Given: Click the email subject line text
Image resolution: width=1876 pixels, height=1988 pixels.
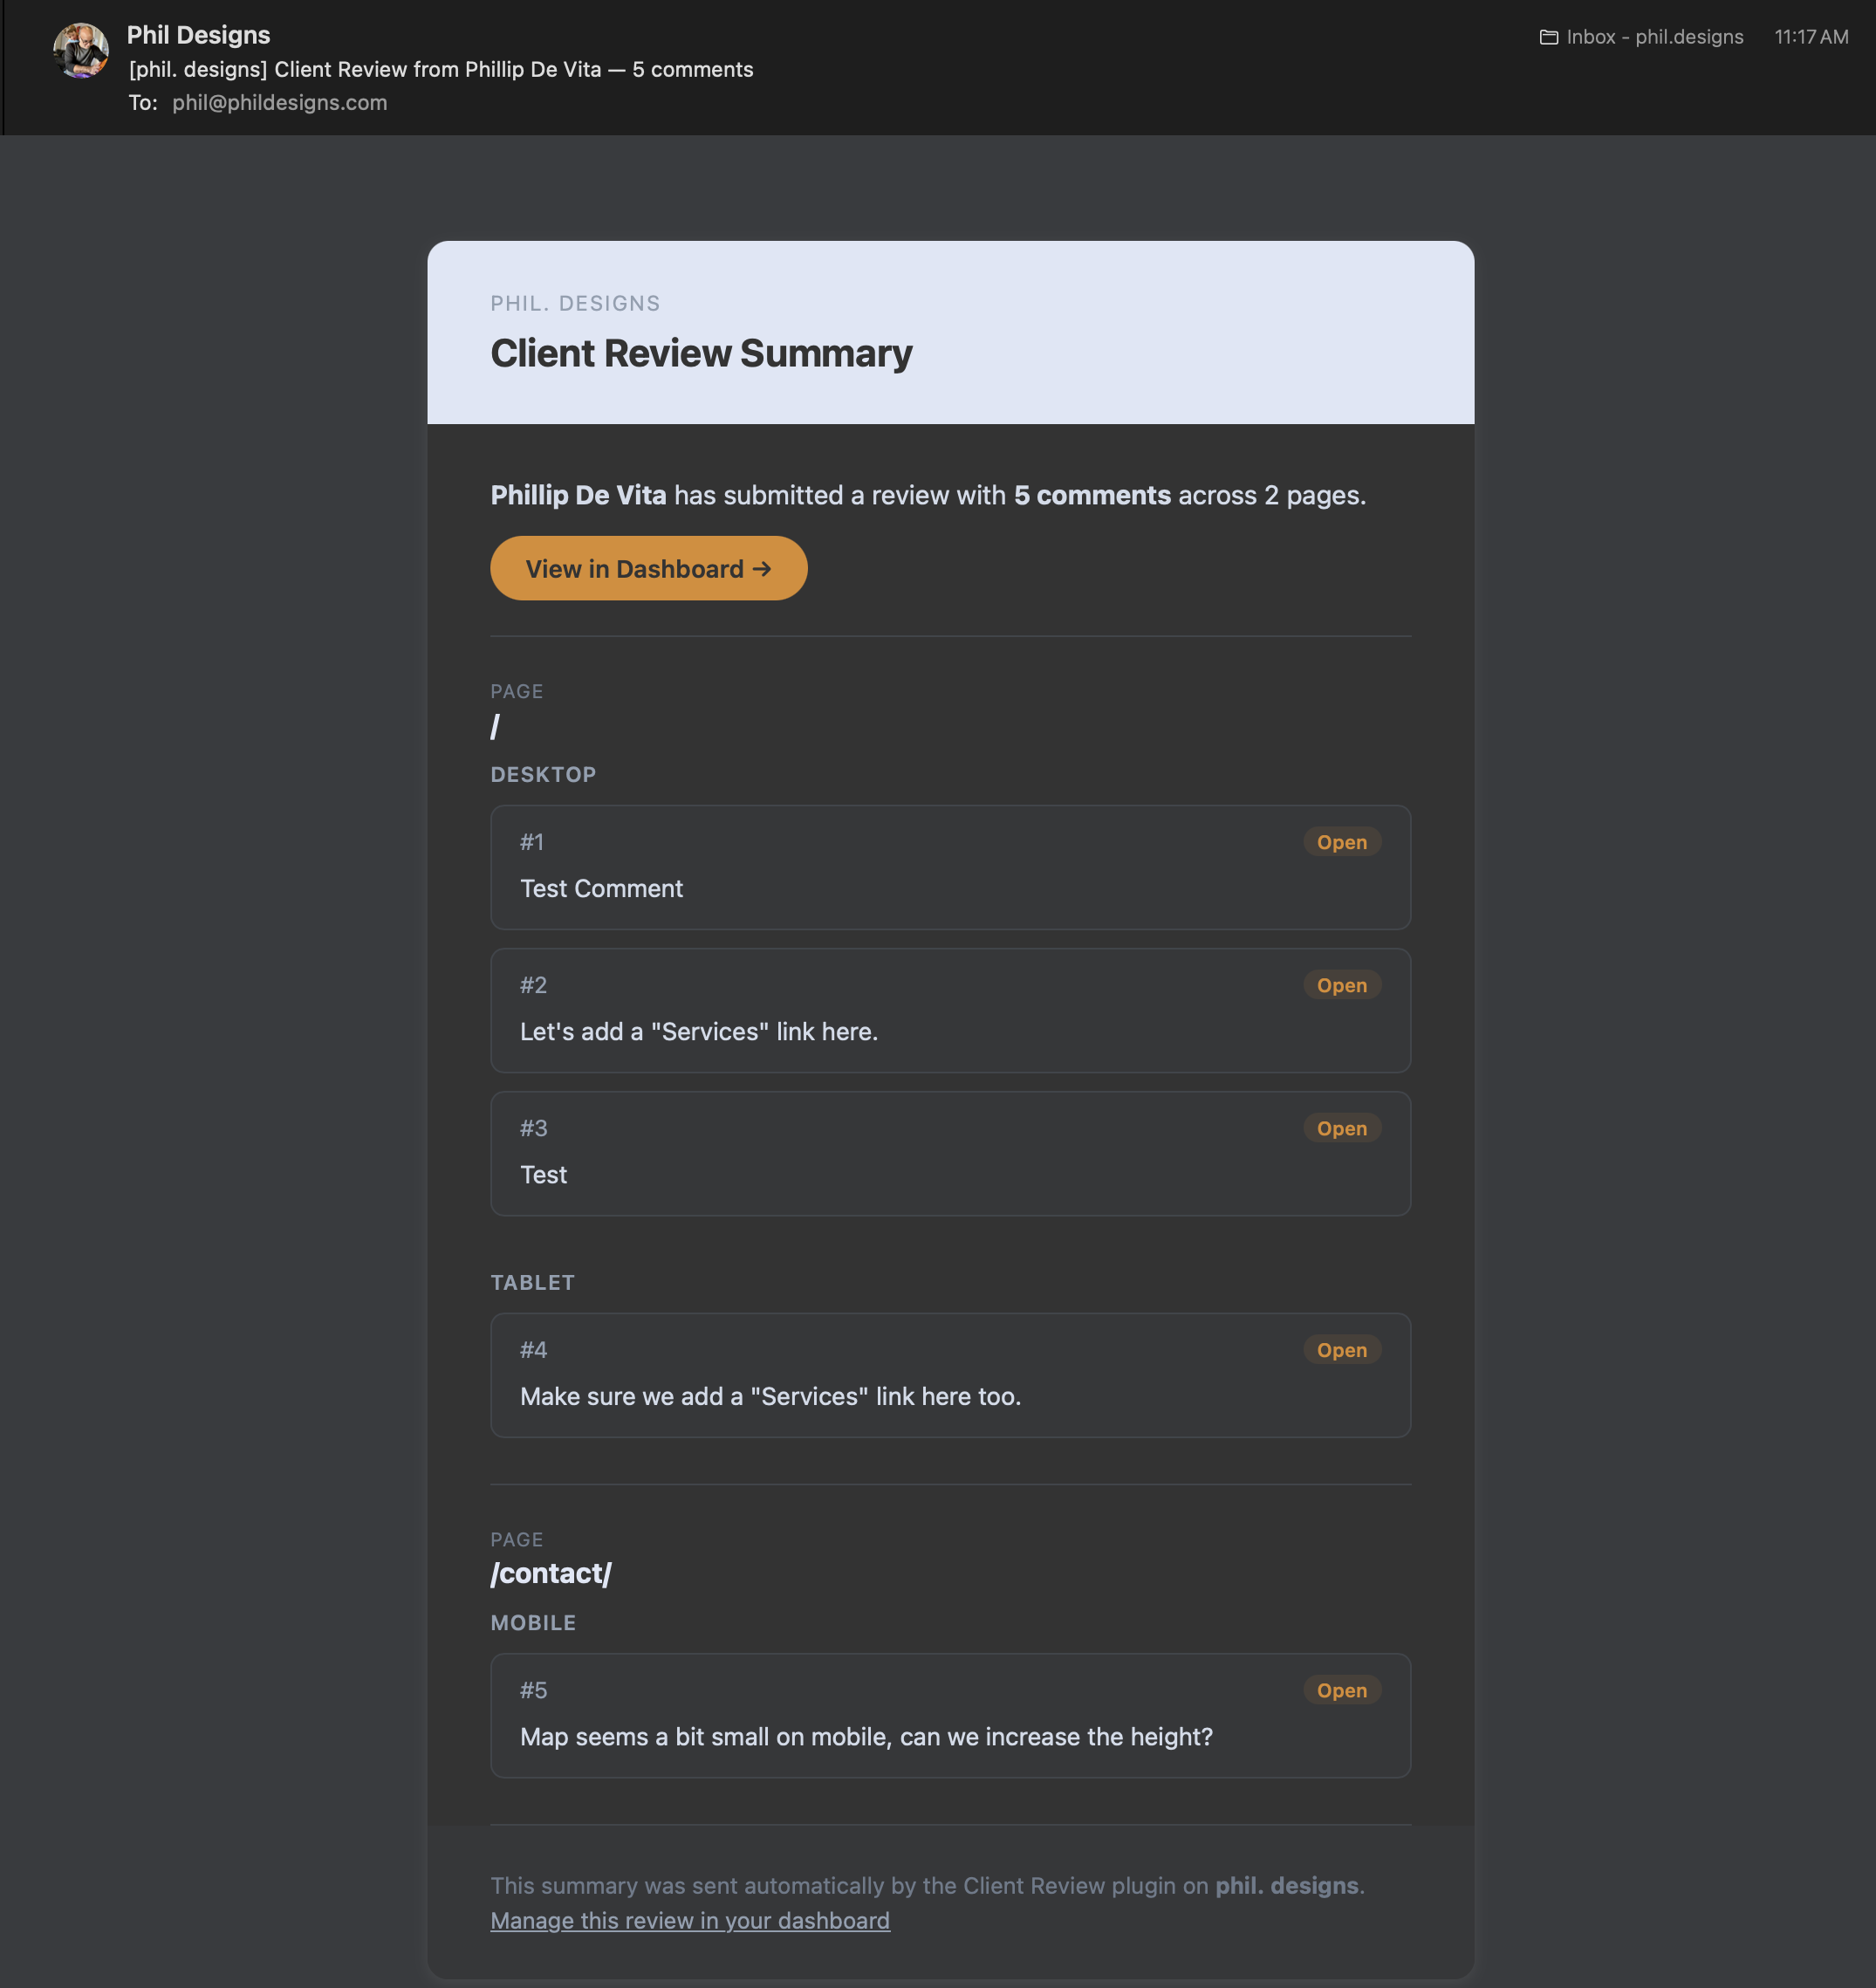Looking at the screenshot, I should pos(441,69).
